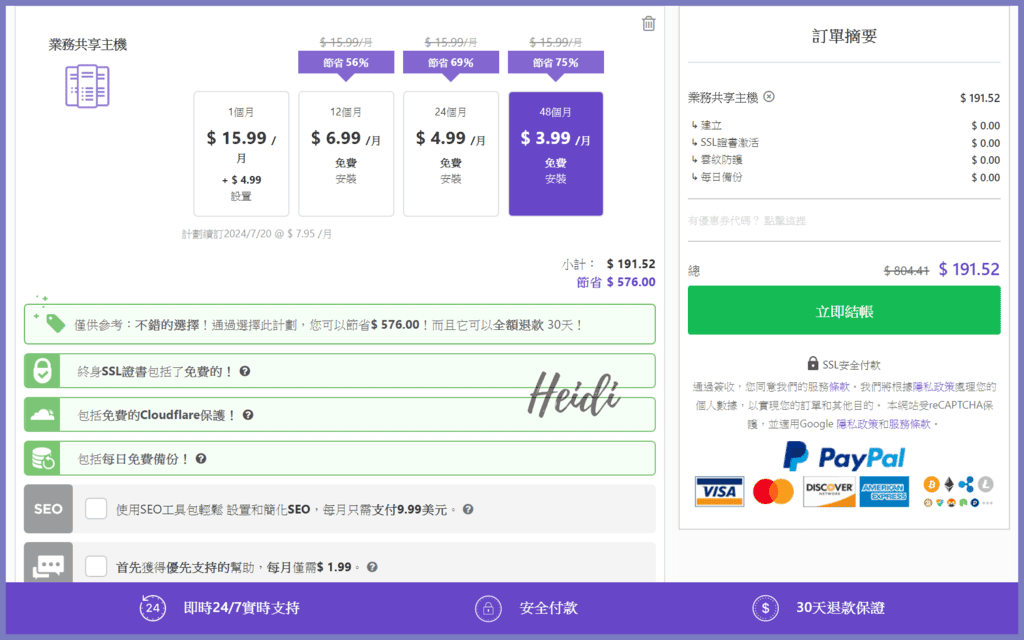1024x640 pixels.
Task: Open the Google 服務條款 link
Action: click(910, 424)
